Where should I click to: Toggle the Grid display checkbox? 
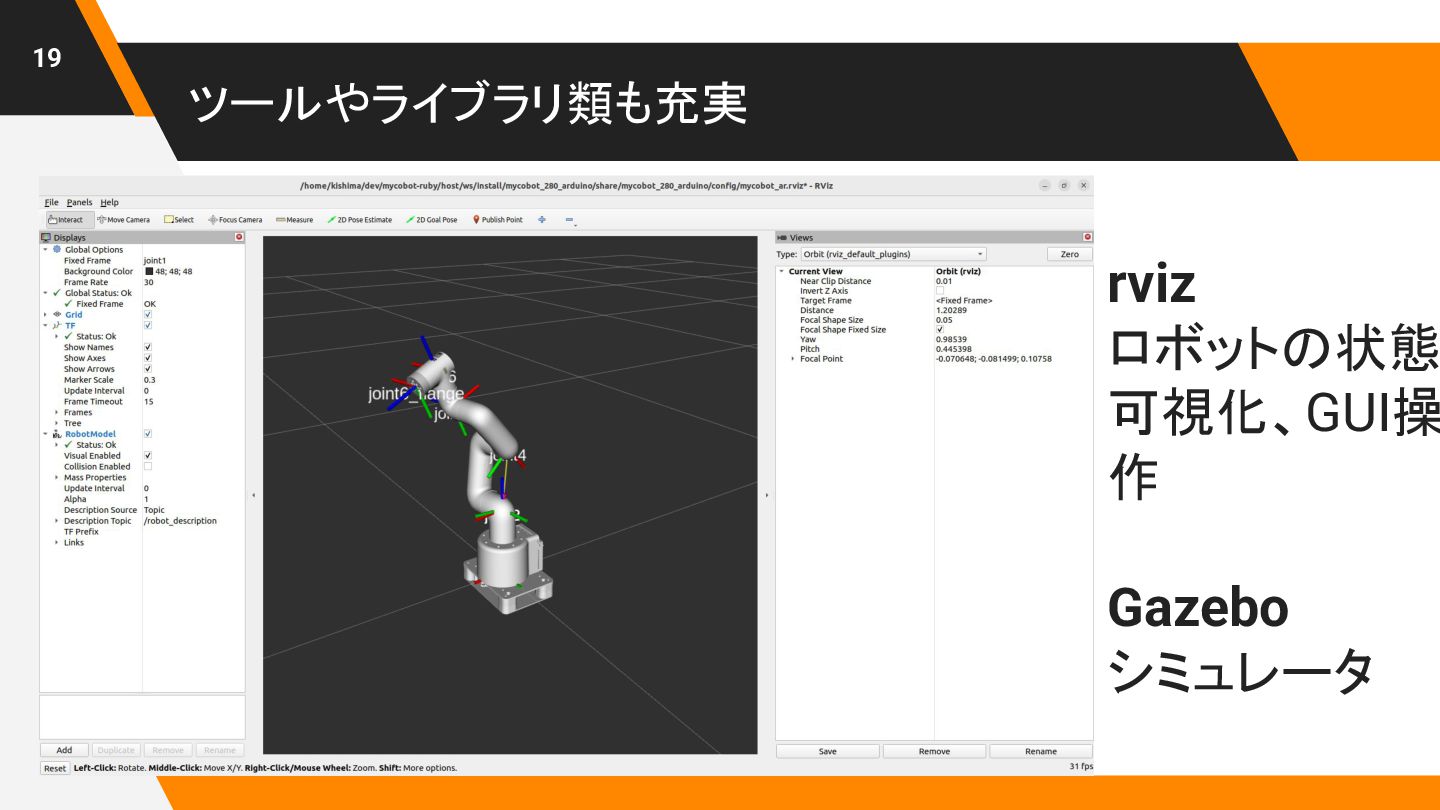point(148,314)
